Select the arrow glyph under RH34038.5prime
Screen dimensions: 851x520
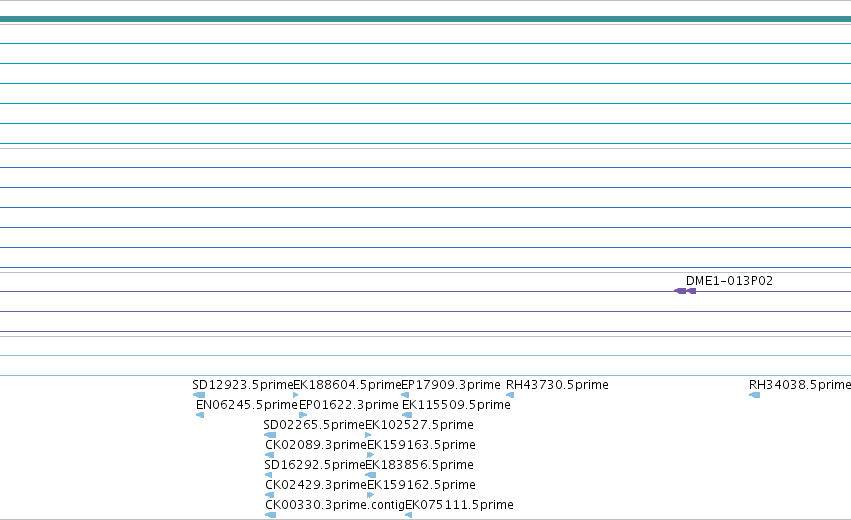pos(754,395)
